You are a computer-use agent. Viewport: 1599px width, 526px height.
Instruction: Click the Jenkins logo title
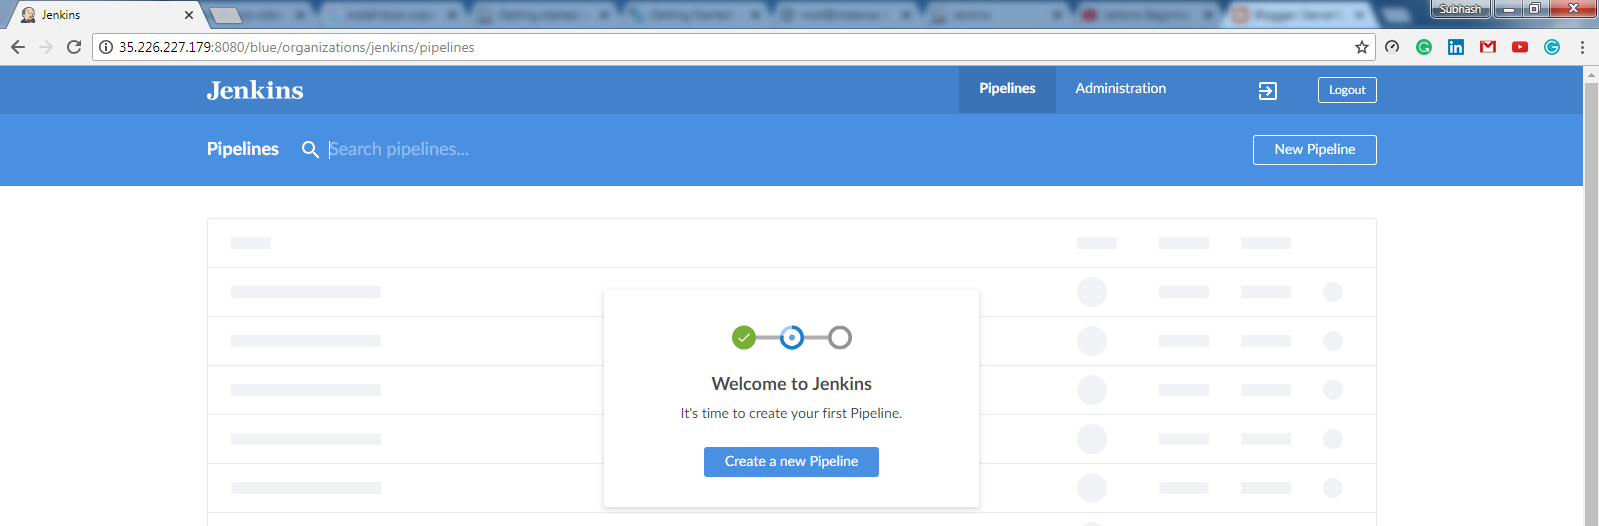click(x=255, y=90)
